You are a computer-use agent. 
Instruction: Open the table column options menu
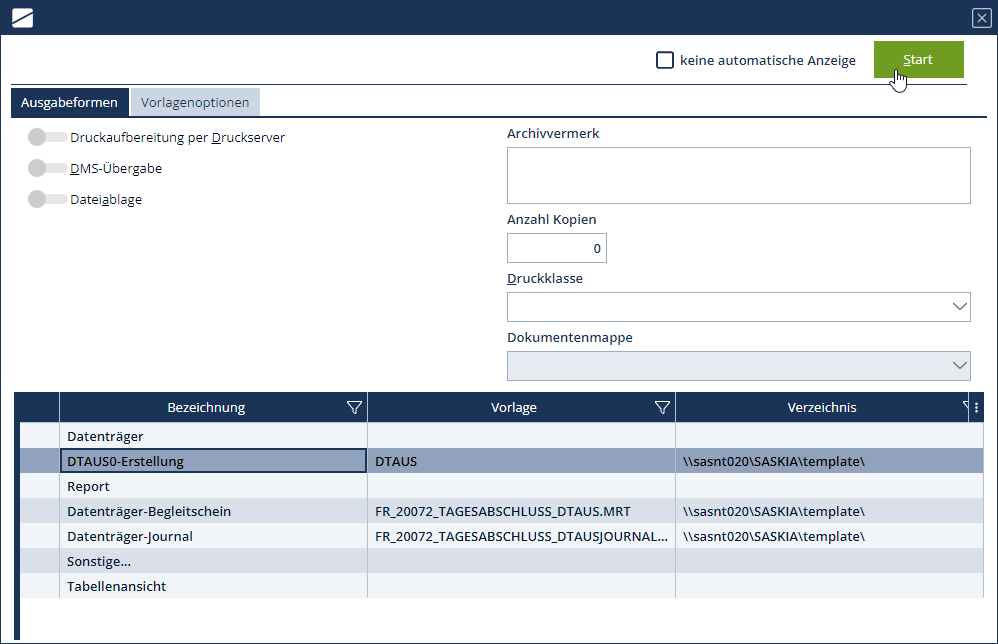coord(976,407)
